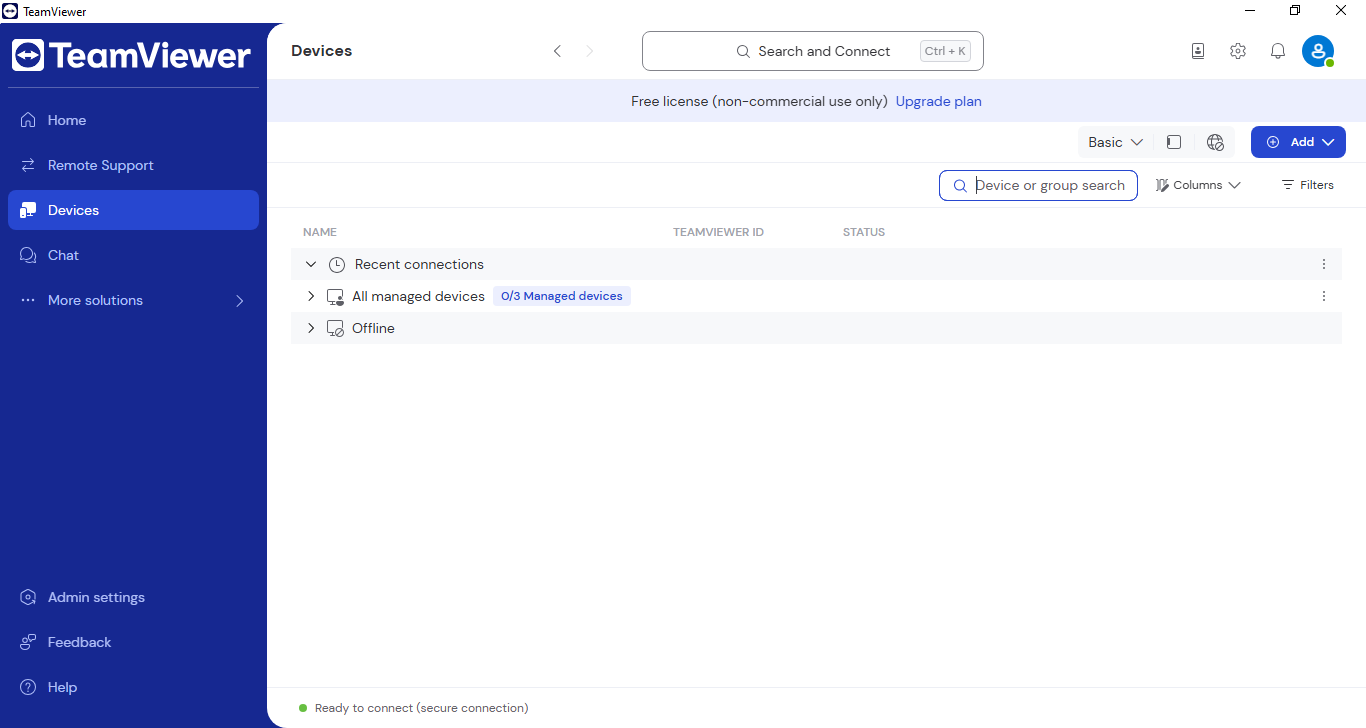
Task: Click the globe icon beside Basic
Action: tap(1215, 142)
